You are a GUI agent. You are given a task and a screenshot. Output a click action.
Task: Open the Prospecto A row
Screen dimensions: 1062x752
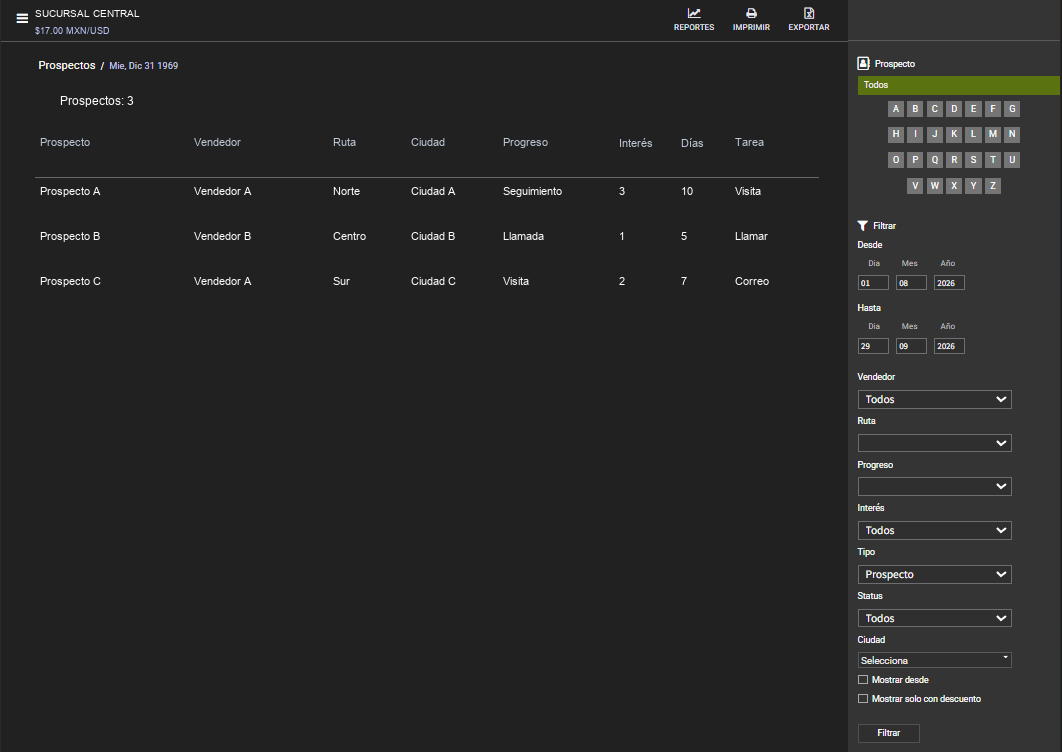click(x=427, y=192)
